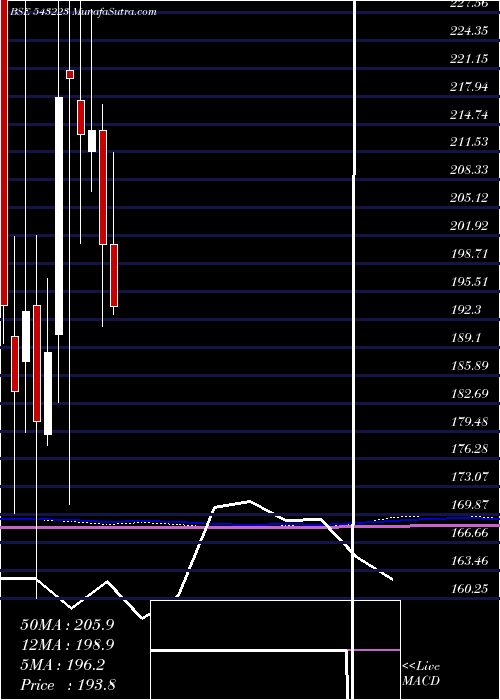Pick the 179.48 axis label

469,421
